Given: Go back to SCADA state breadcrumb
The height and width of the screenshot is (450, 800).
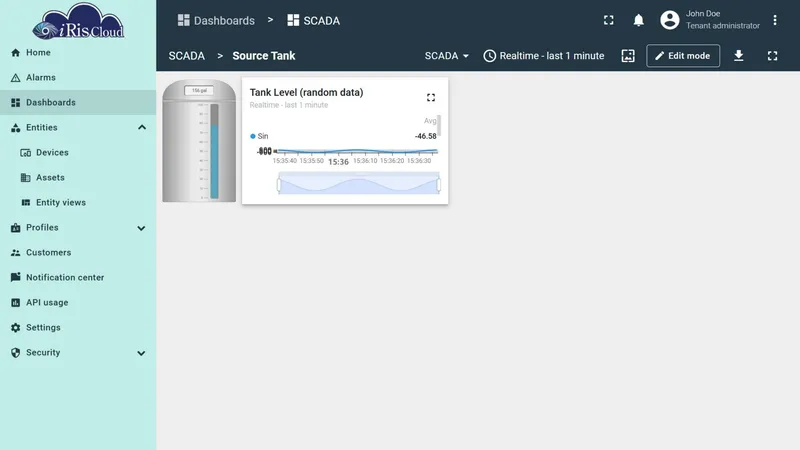Looking at the screenshot, I should click(x=187, y=56).
